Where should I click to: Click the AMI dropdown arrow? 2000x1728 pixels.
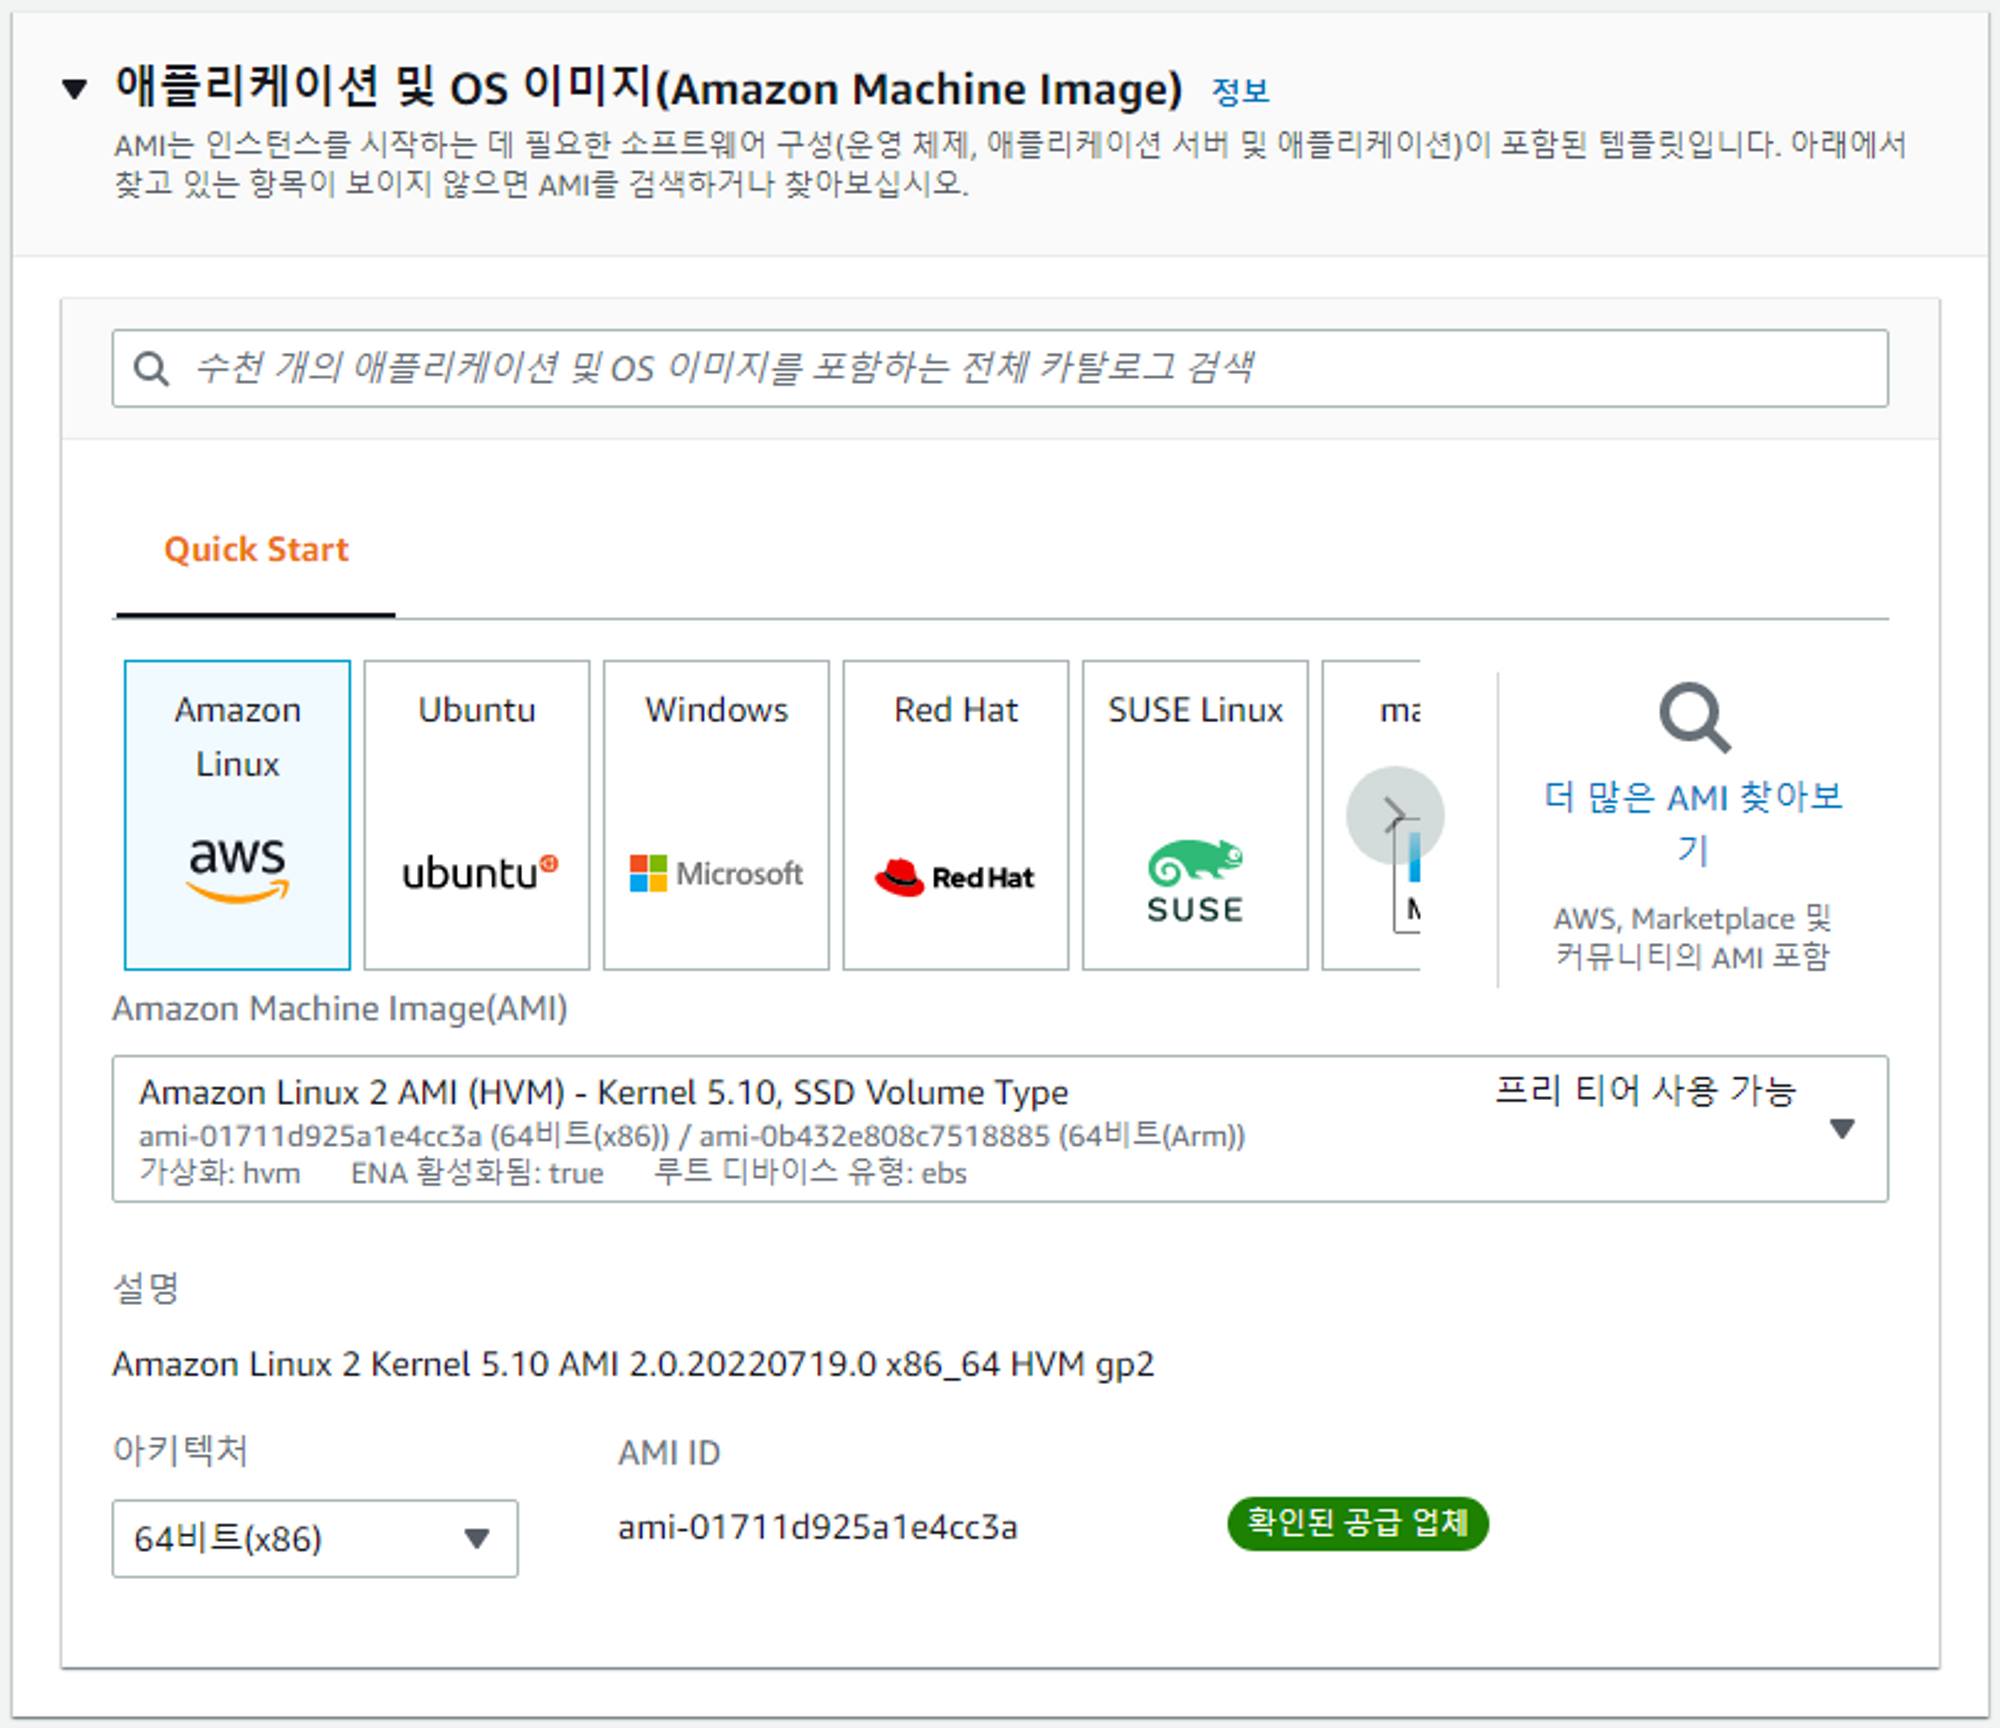coord(1842,1129)
